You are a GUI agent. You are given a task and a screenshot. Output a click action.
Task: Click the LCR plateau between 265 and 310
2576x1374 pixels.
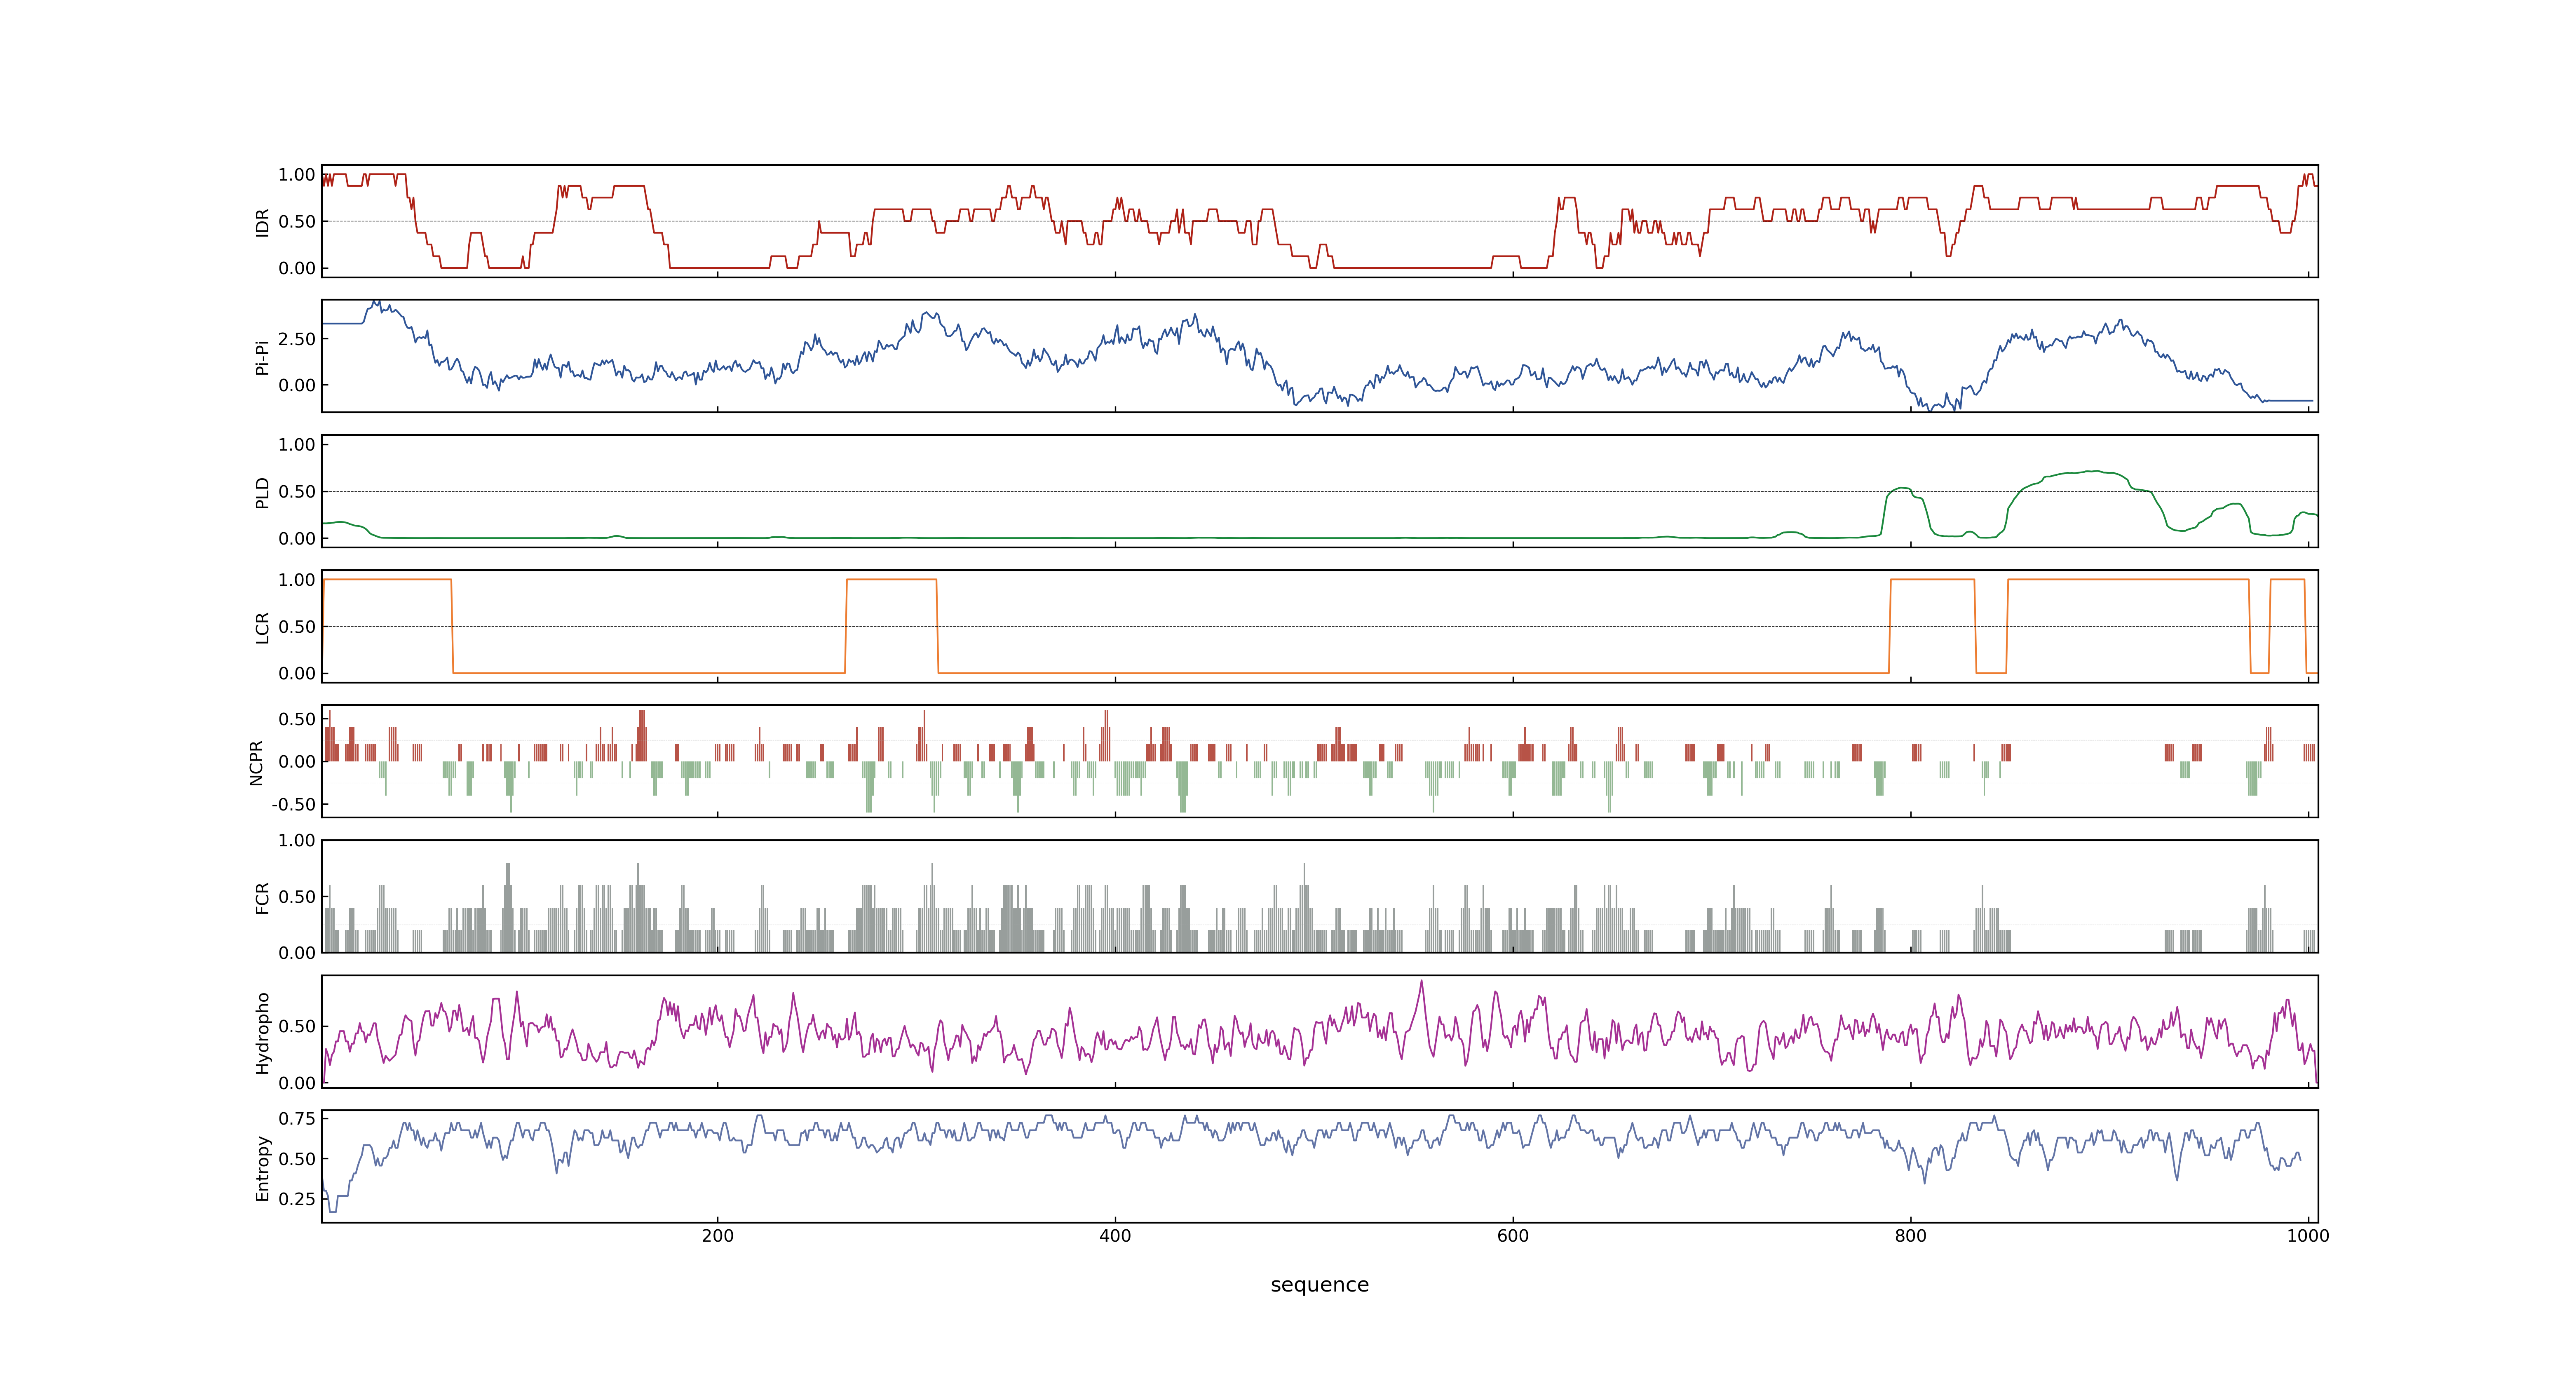tap(891, 580)
